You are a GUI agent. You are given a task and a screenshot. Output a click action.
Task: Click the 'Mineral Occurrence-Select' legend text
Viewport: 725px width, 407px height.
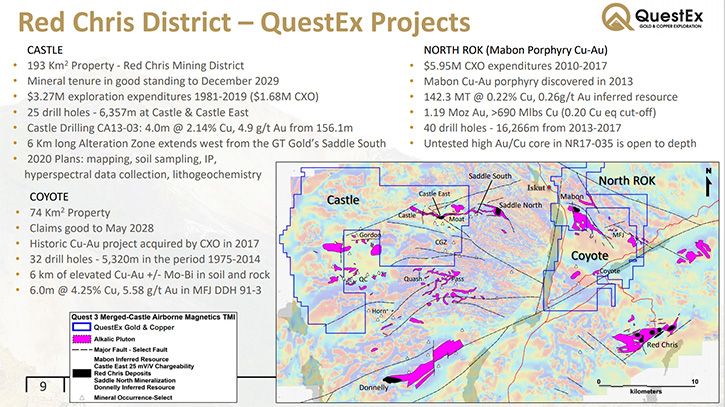coord(133,397)
